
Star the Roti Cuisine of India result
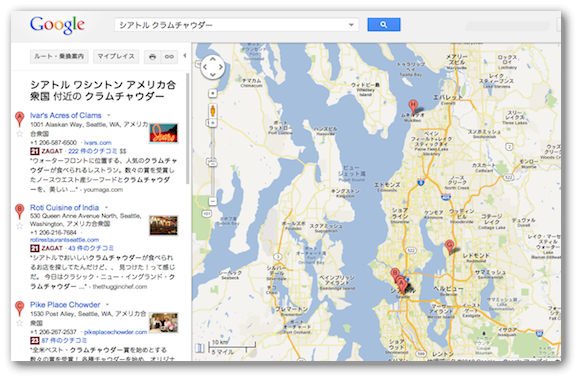pyautogui.click(x=20, y=226)
